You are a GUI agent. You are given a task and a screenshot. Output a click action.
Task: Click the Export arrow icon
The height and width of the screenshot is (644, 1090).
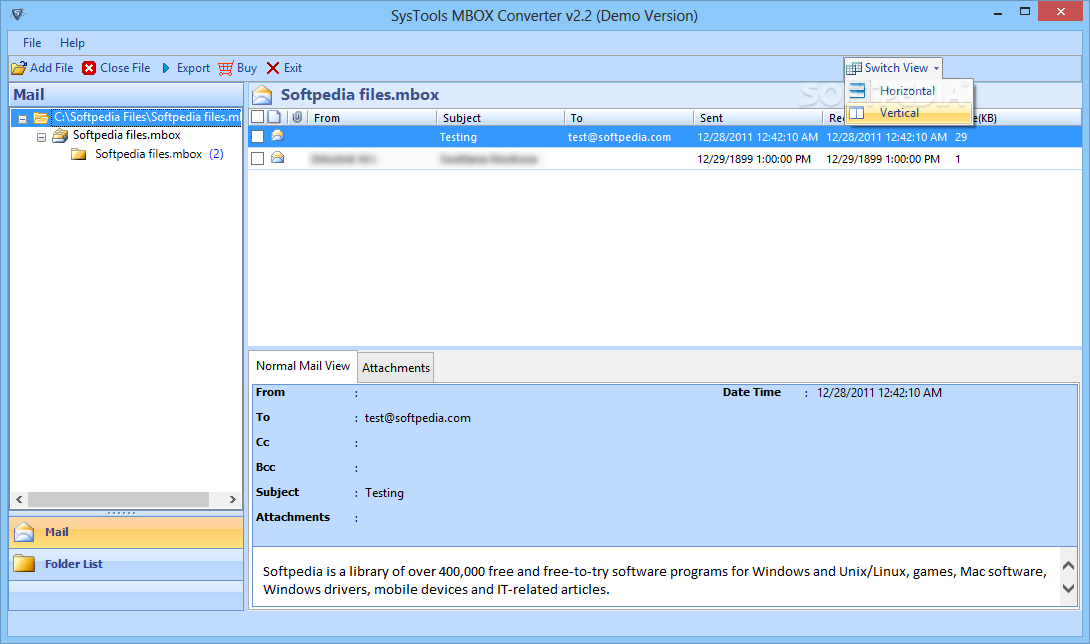165,68
